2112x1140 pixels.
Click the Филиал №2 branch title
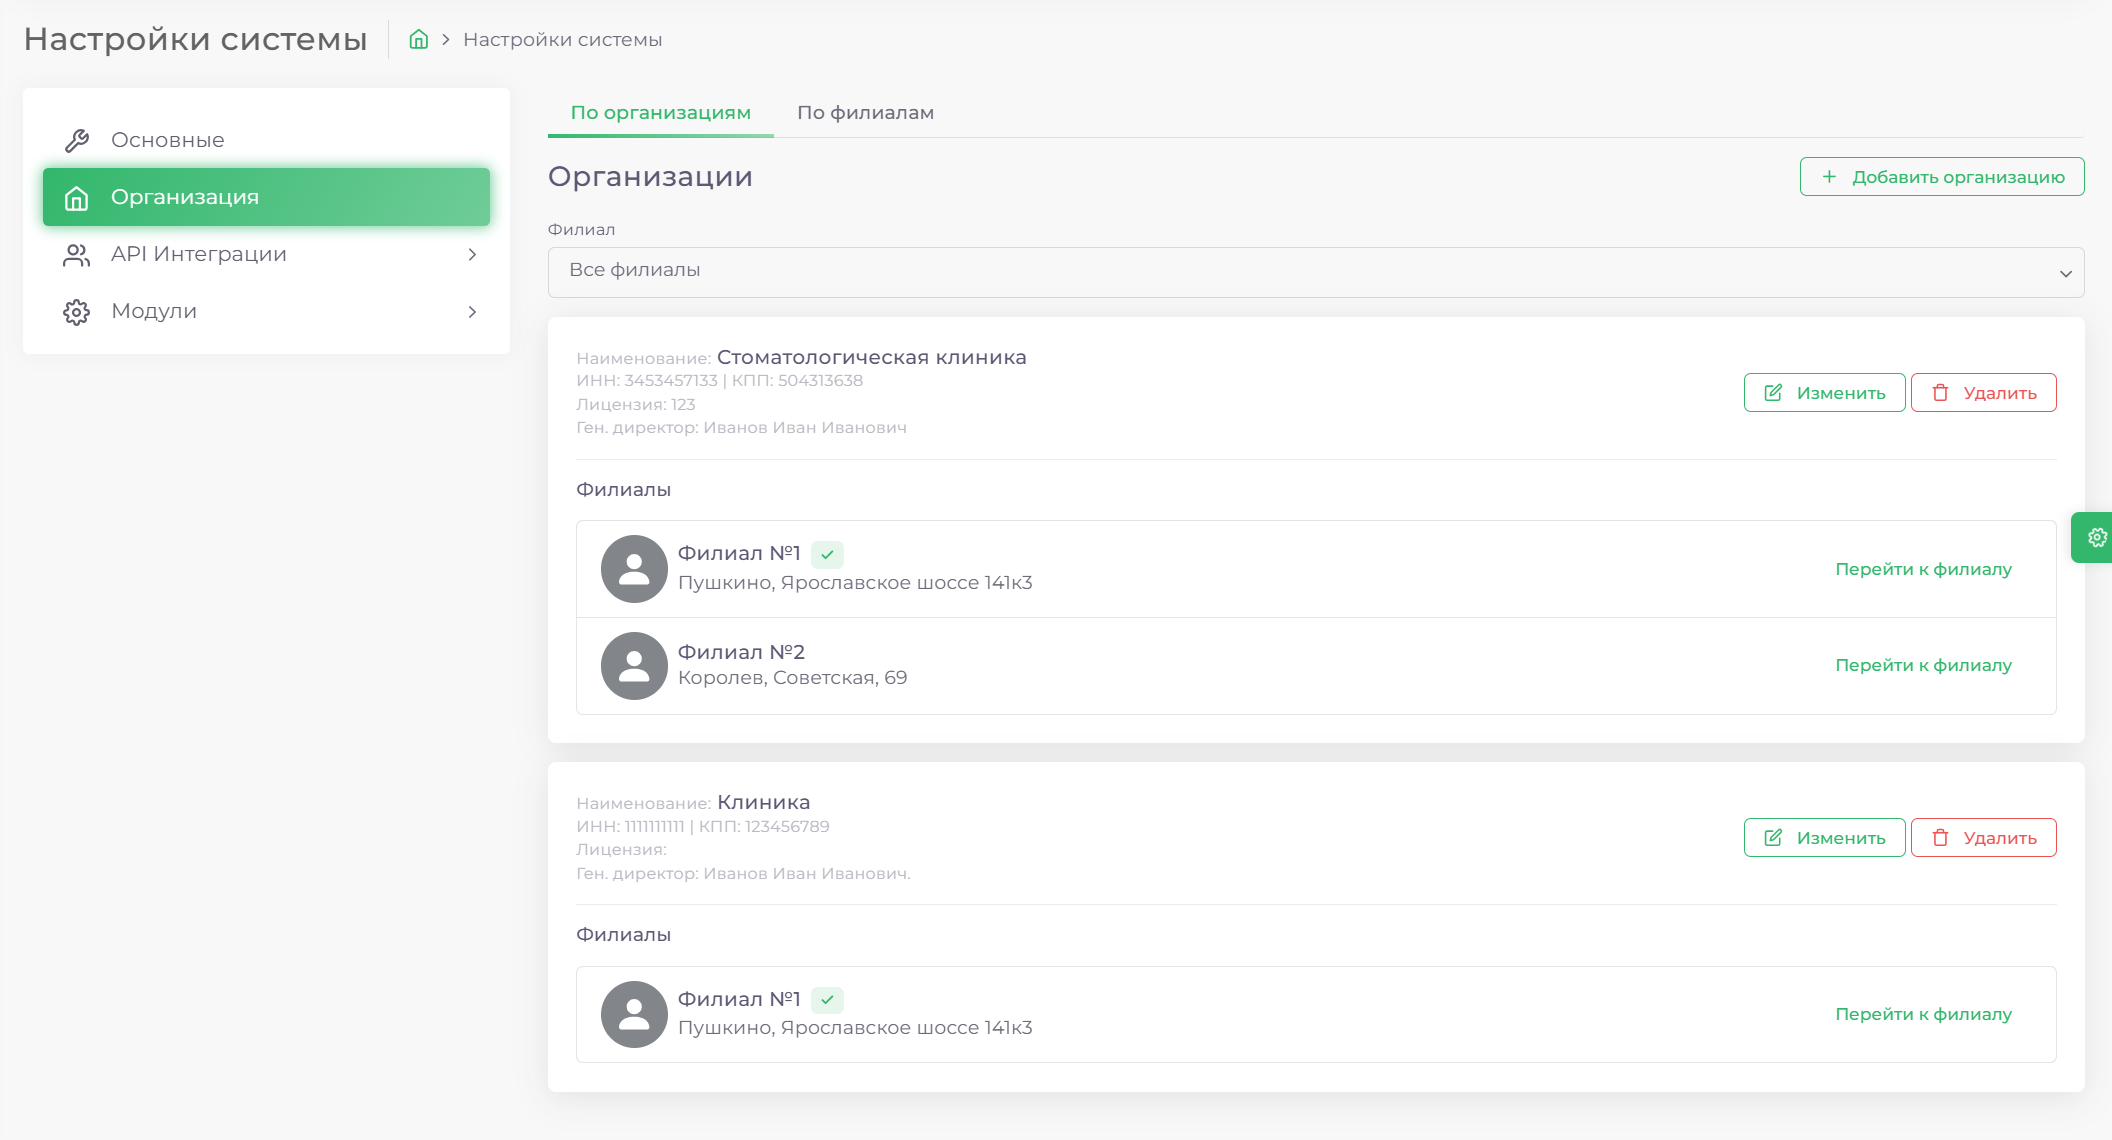coord(742,652)
